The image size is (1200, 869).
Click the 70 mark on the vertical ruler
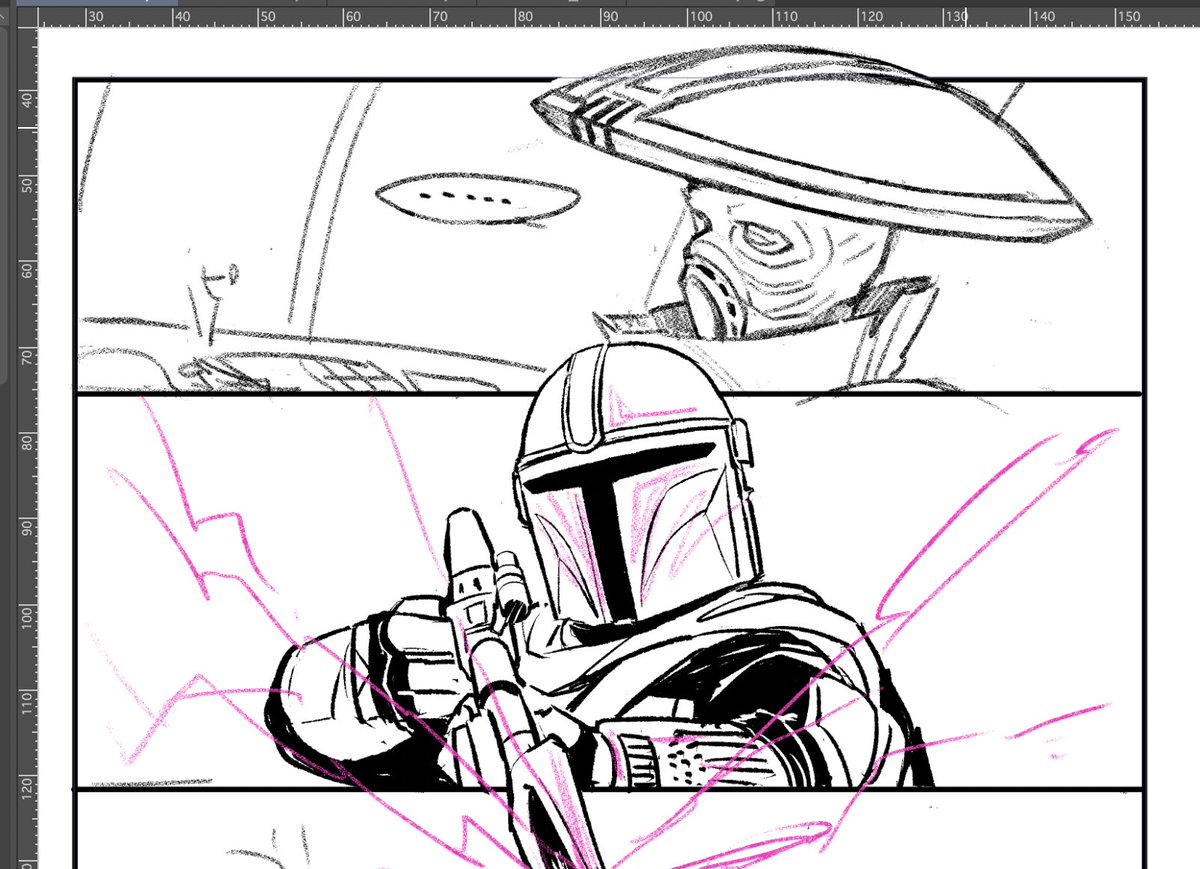click(28, 357)
